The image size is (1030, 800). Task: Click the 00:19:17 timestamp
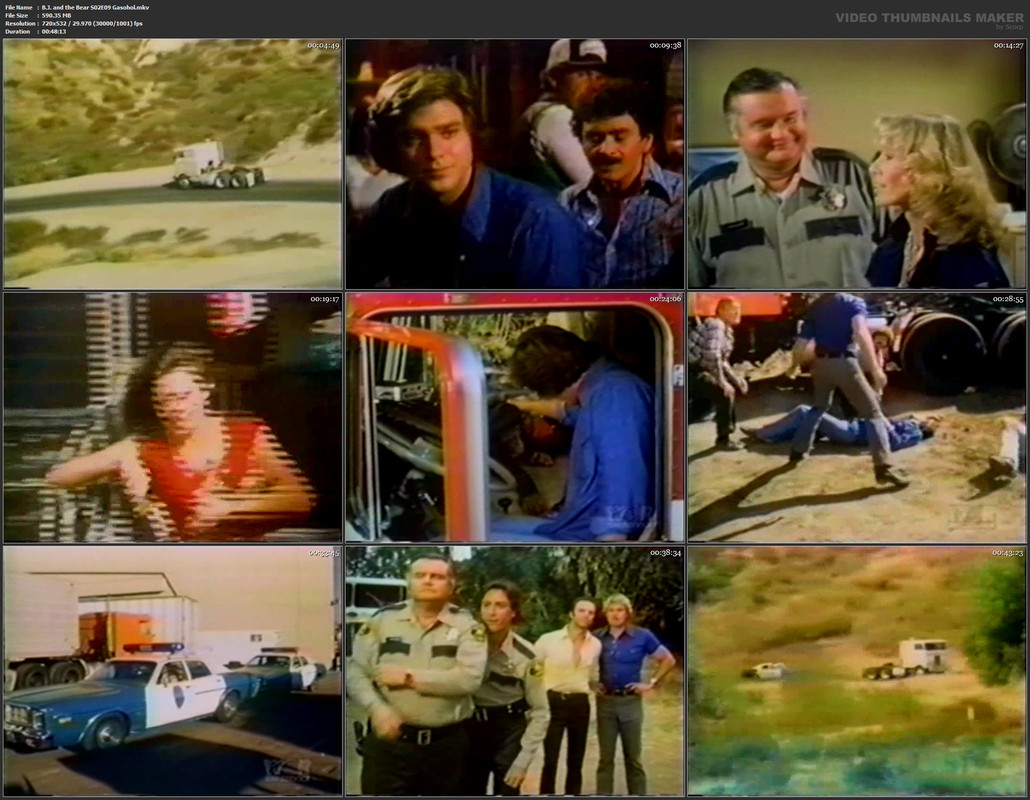(x=325, y=299)
